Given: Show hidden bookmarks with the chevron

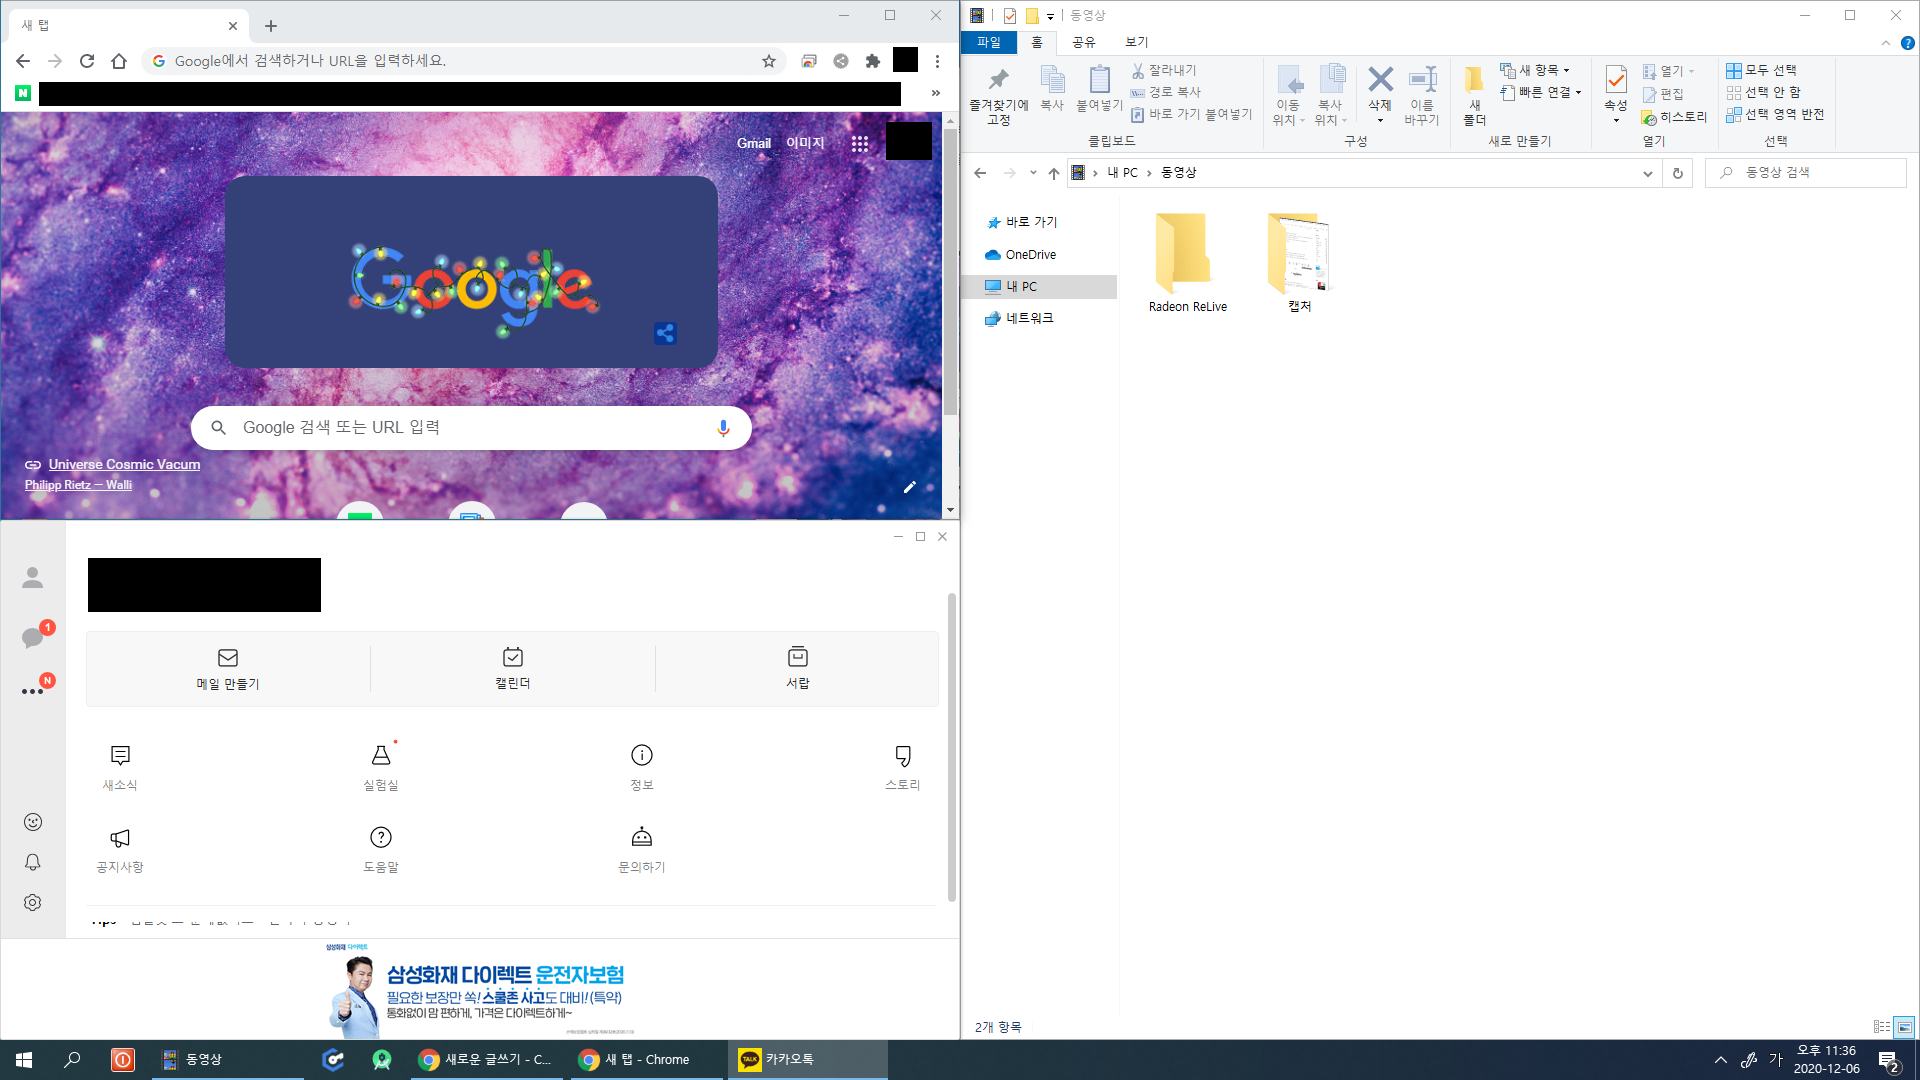Looking at the screenshot, I should click(x=935, y=93).
